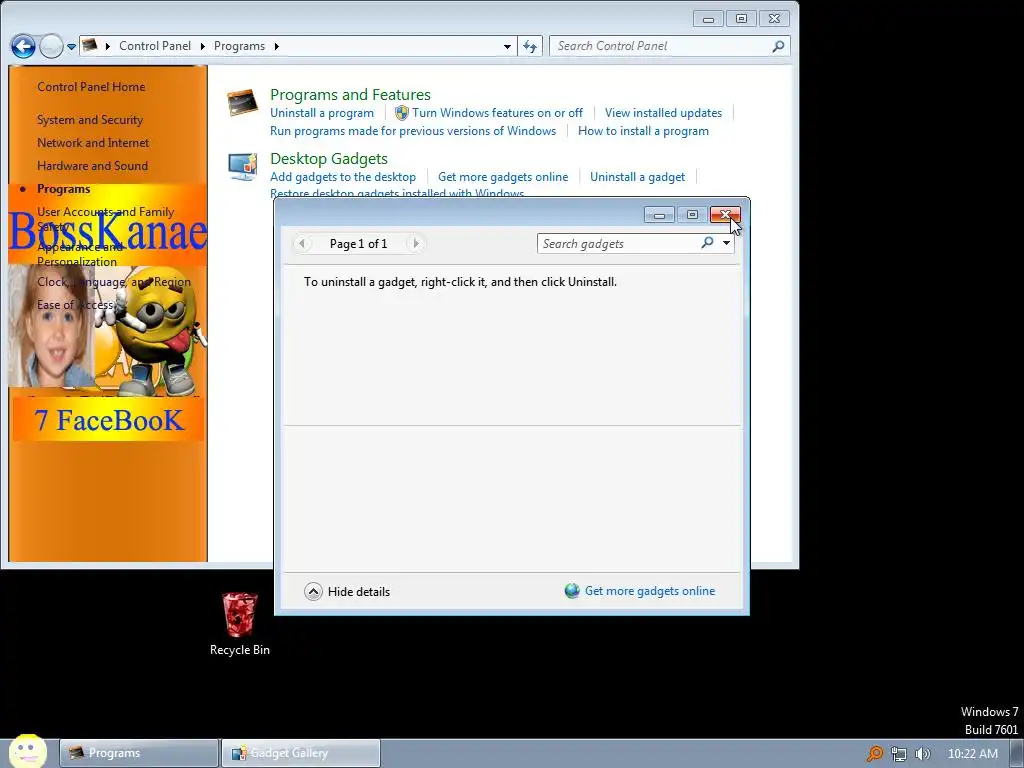1024x768 pixels.
Task: Open How to install a program
Action: point(643,131)
